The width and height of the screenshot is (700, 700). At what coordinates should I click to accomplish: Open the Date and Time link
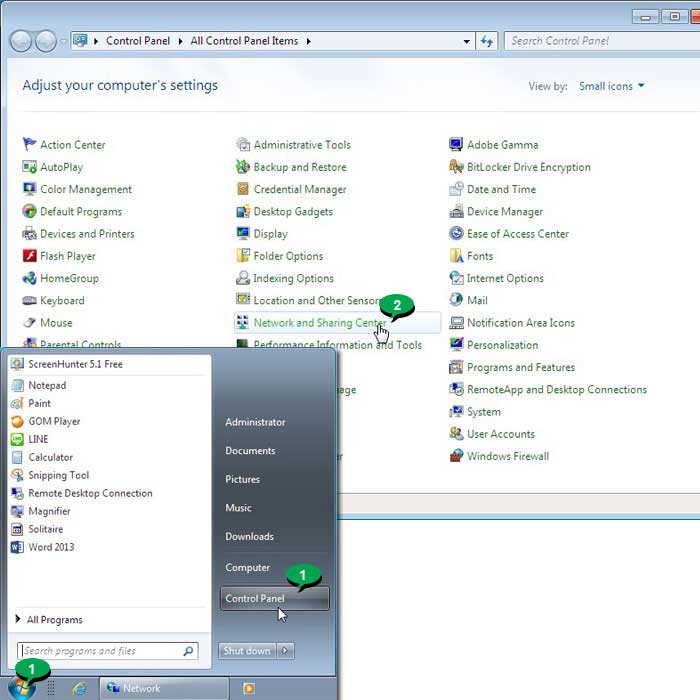pos(501,189)
